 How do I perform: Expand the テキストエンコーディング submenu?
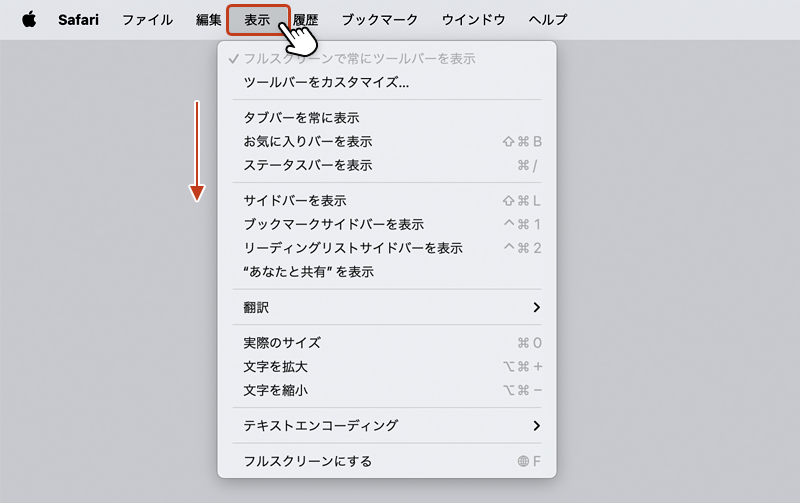[x=387, y=425]
